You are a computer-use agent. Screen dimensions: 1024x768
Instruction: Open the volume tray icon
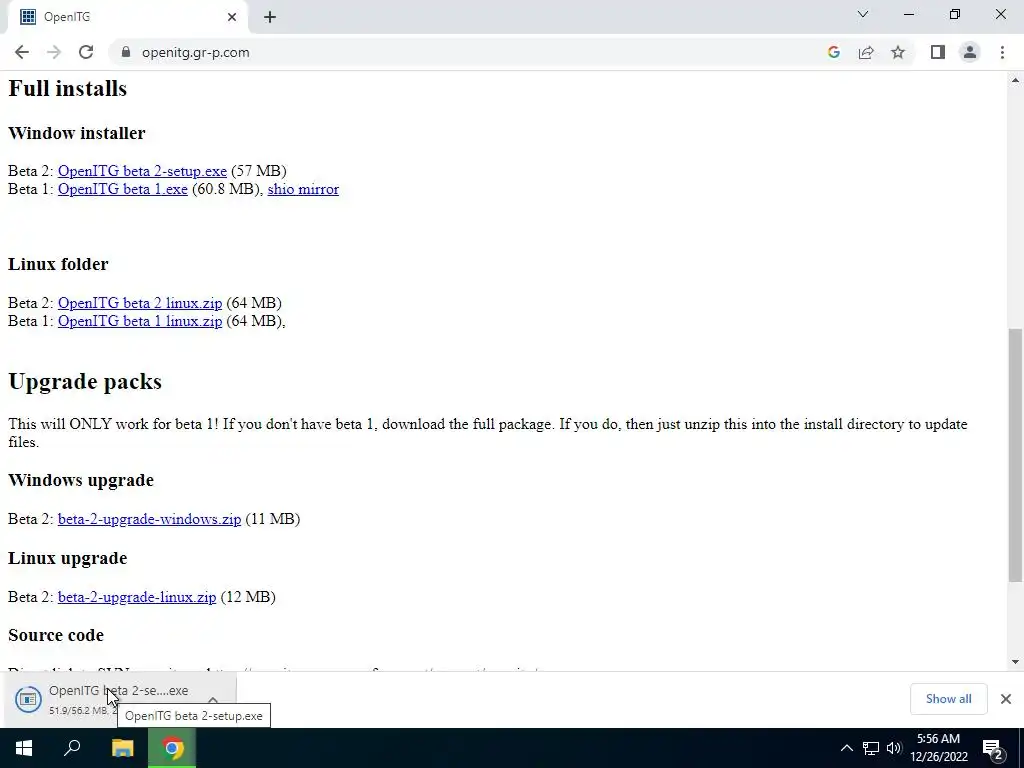click(894, 748)
